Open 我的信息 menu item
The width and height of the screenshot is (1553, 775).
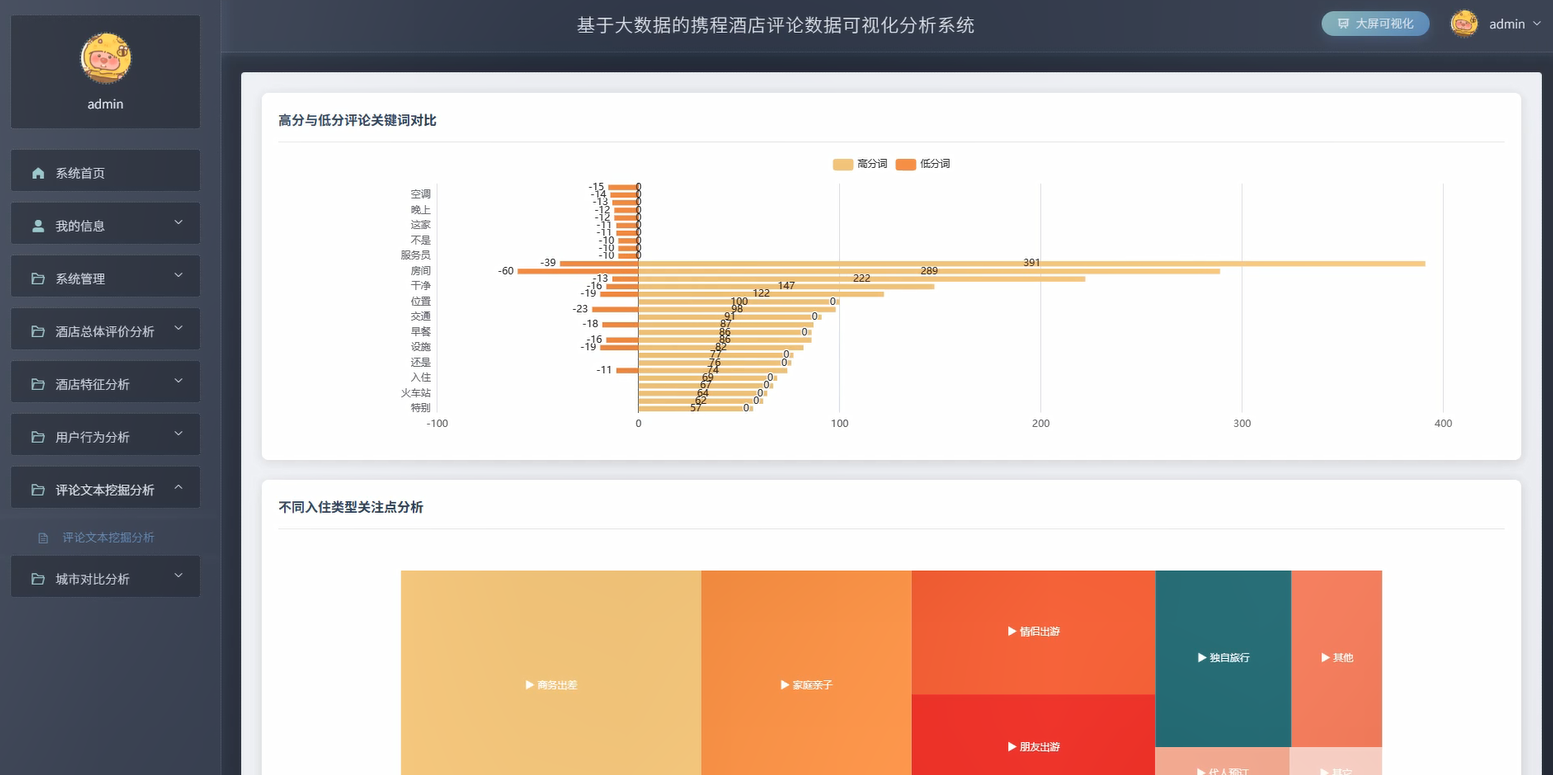pos(106,224)
